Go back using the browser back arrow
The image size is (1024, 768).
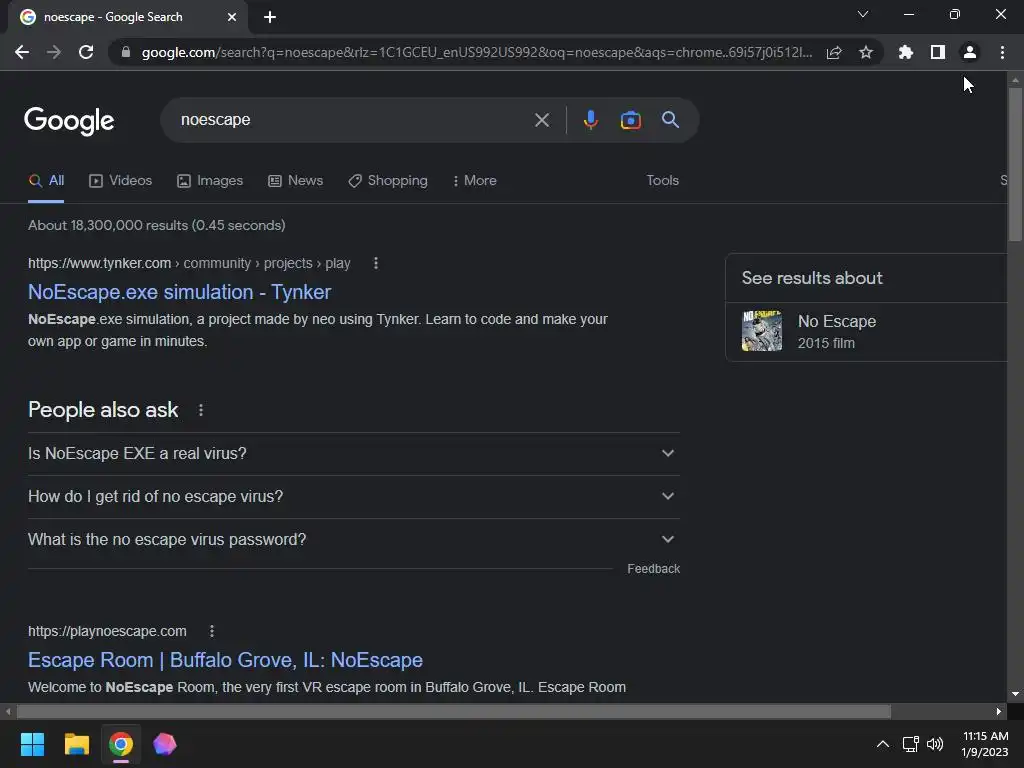tap(22, 52)
